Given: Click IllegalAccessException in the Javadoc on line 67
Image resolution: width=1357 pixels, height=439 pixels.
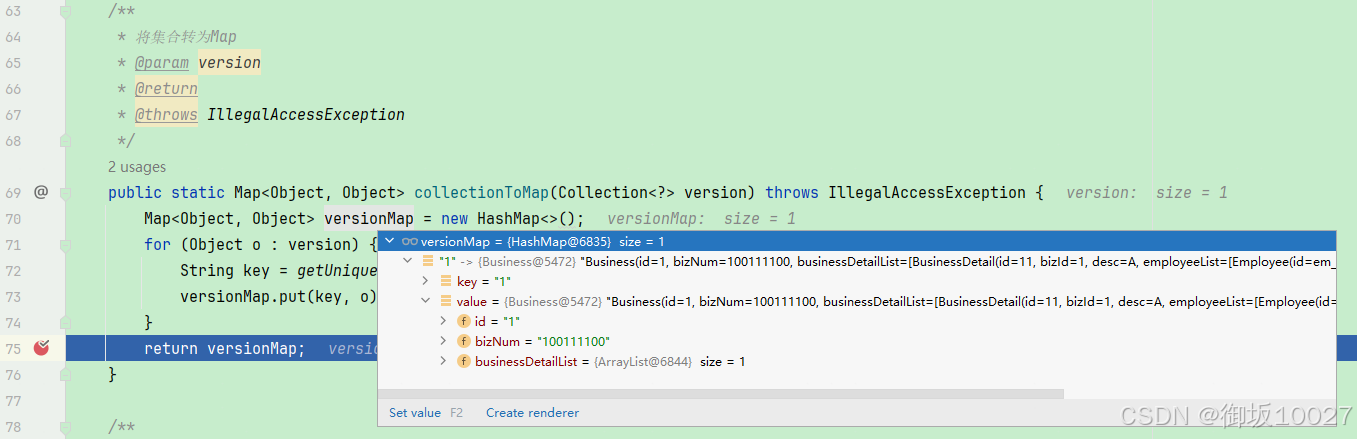Looking at the screenshot, I should coord(306,115).
